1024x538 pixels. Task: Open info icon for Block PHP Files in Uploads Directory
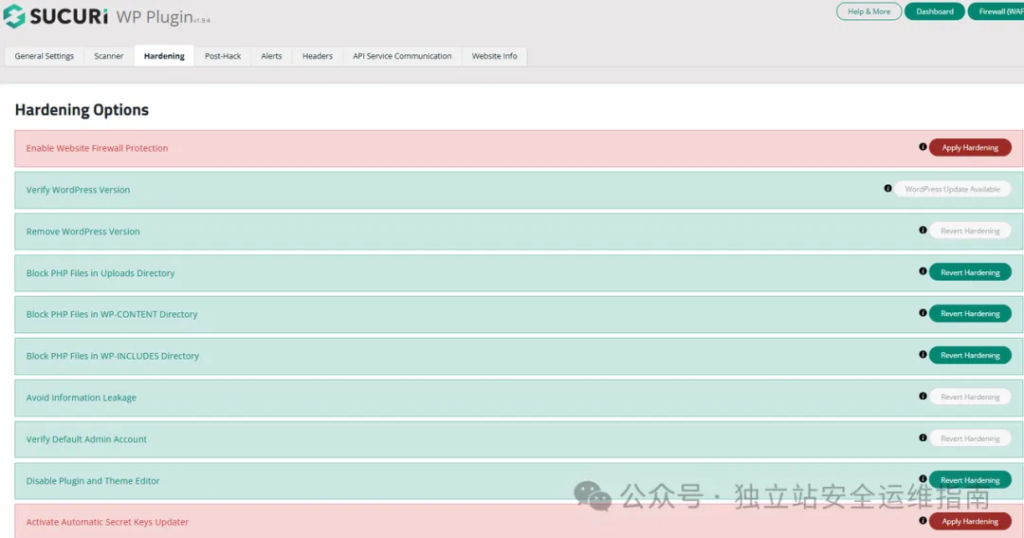coord(923,271)
